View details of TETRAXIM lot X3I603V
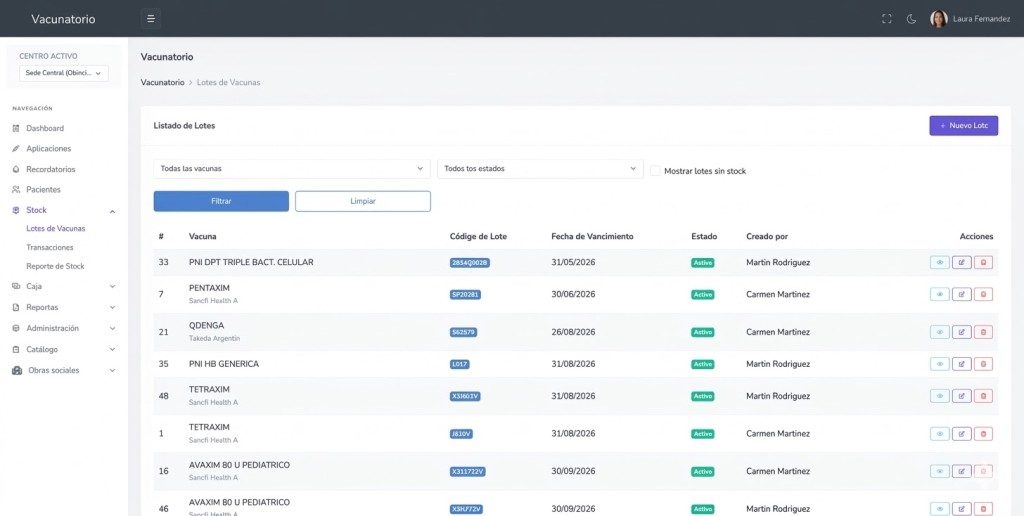1024x516 pixels. pyautogui.click(x=939, y=396)
